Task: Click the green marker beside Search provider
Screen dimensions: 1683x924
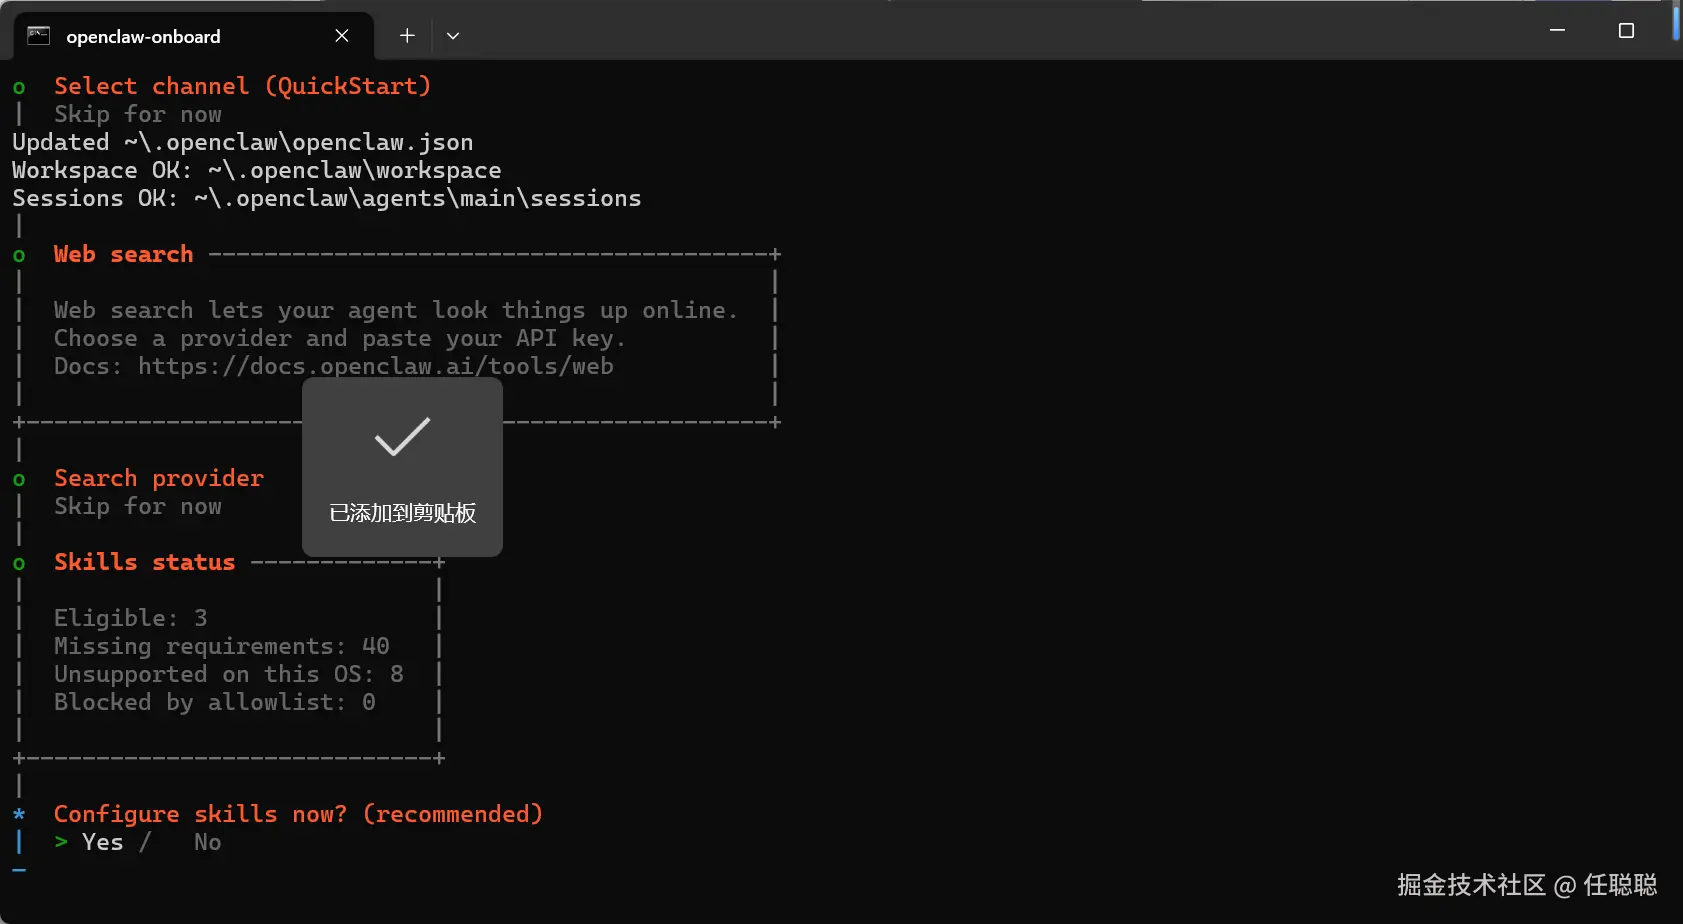Action: [19, 479]
